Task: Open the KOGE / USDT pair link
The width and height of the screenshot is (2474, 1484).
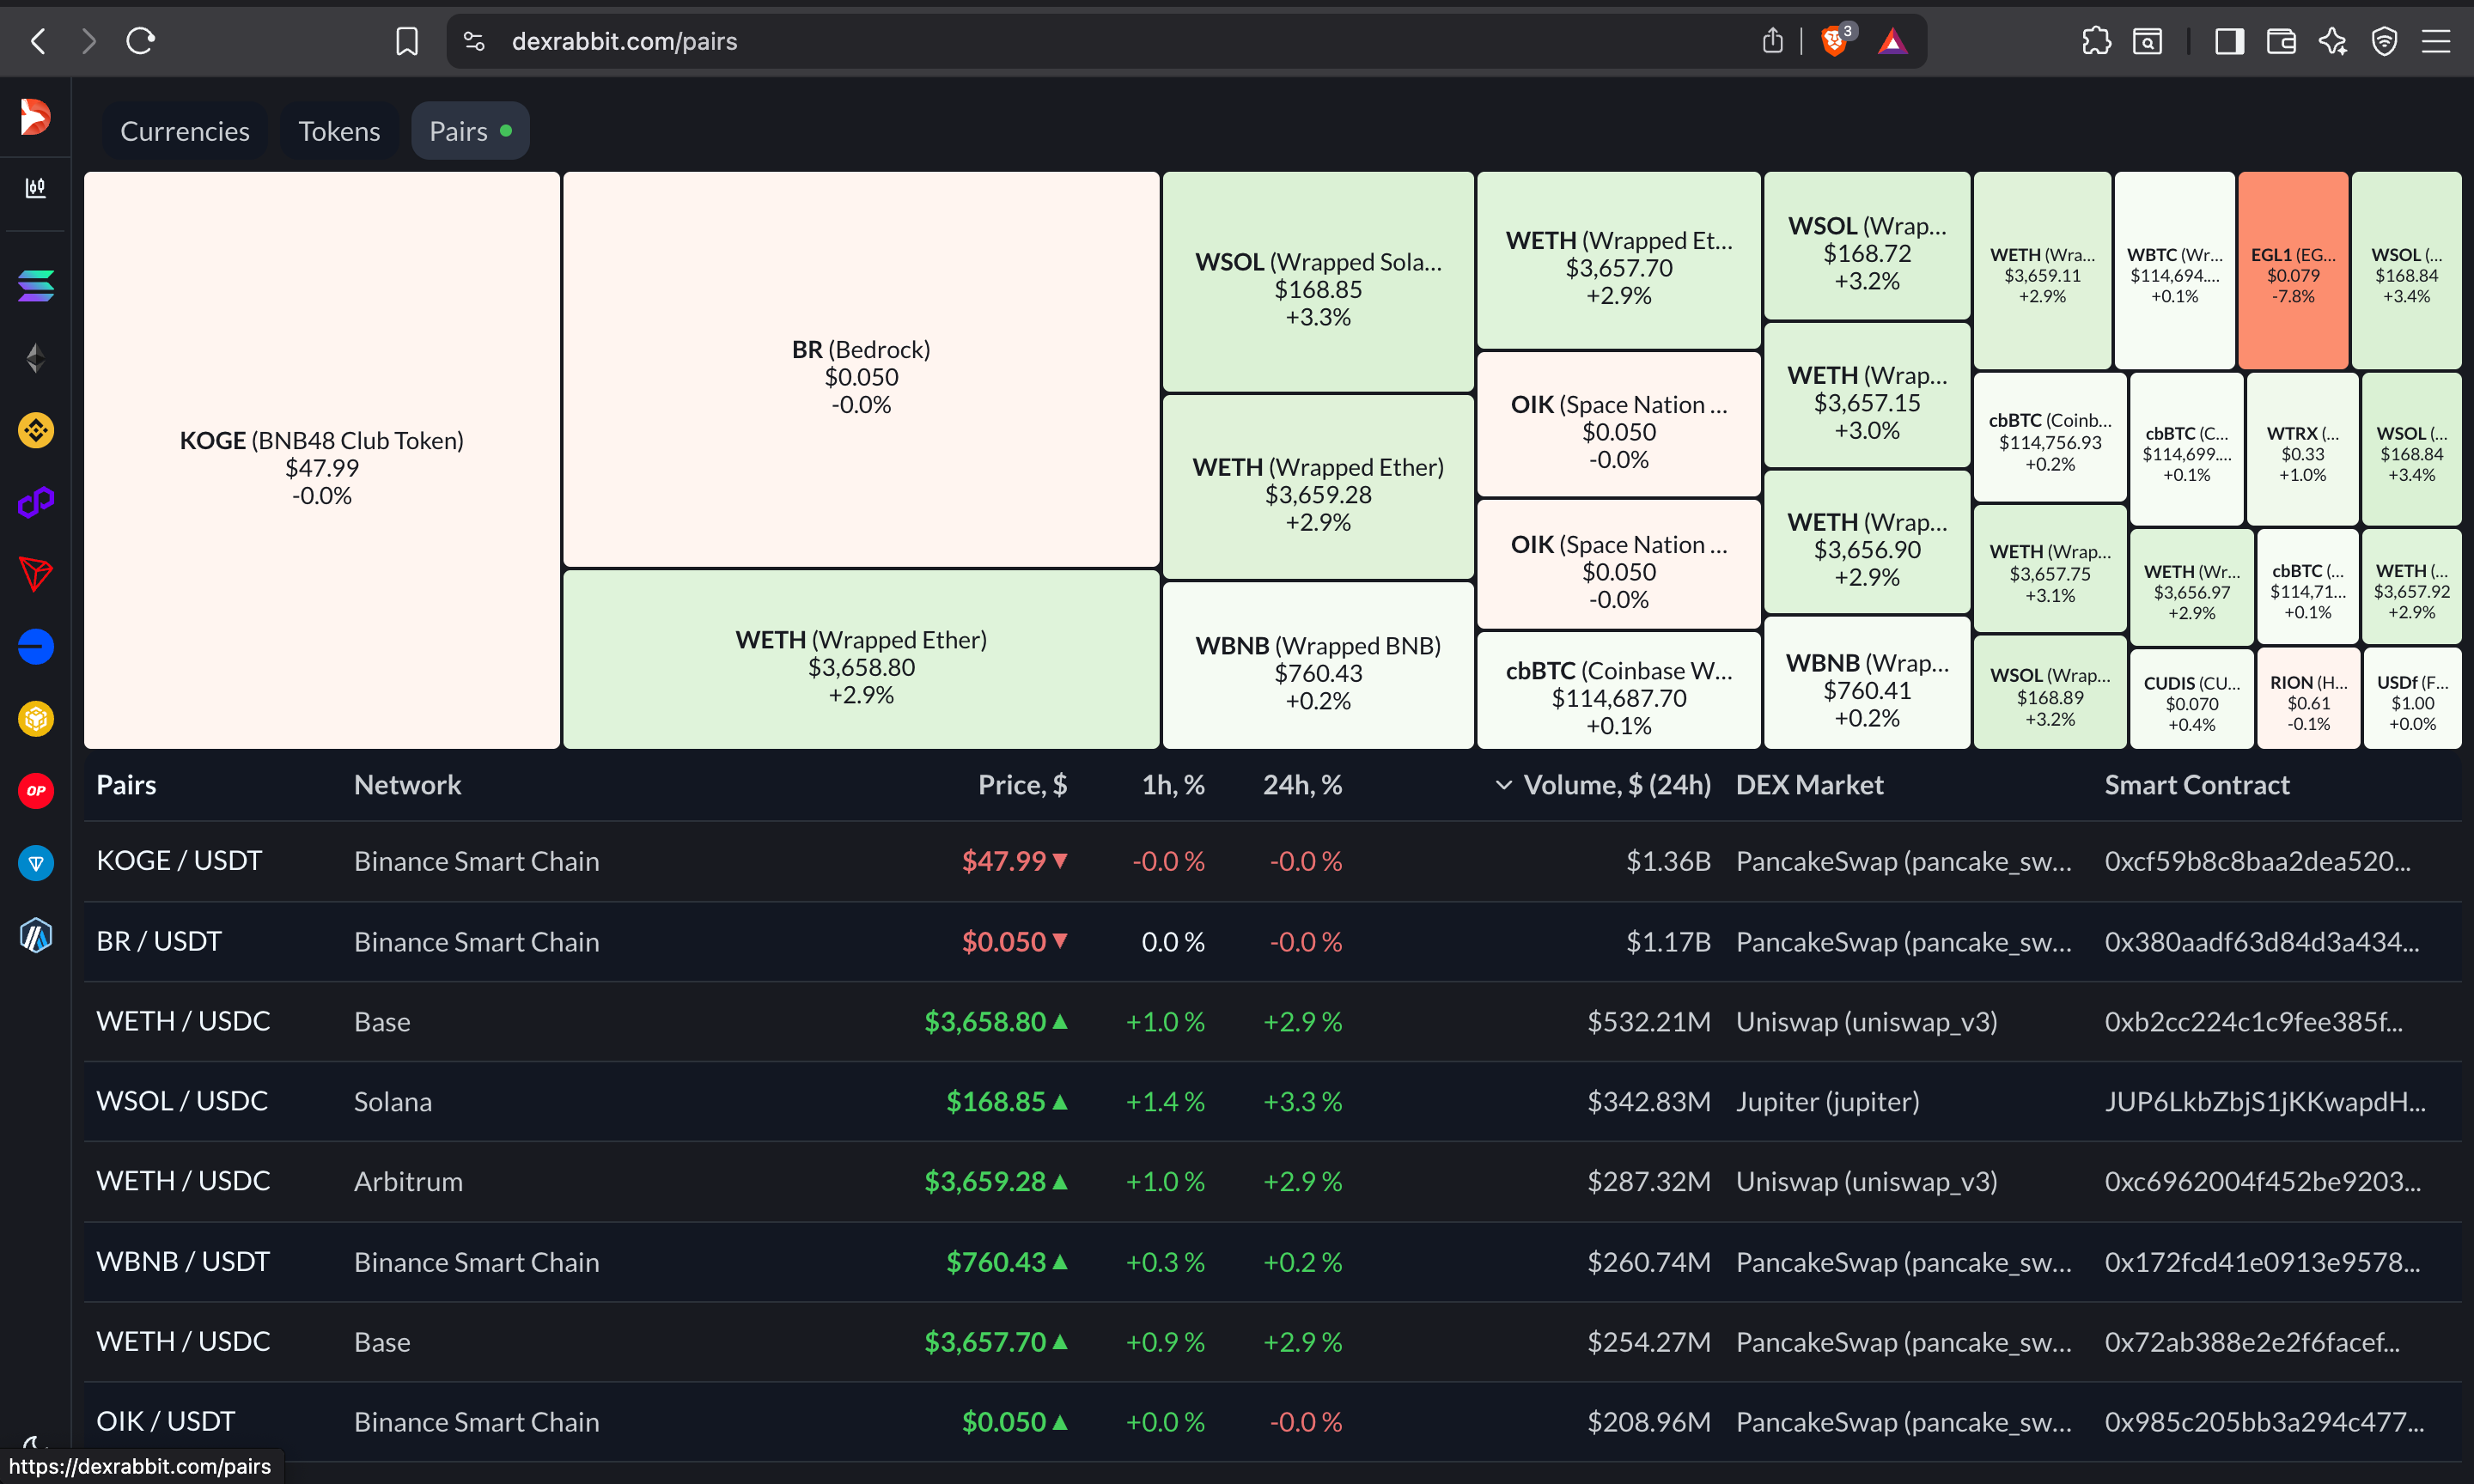Action: point(179,861)
